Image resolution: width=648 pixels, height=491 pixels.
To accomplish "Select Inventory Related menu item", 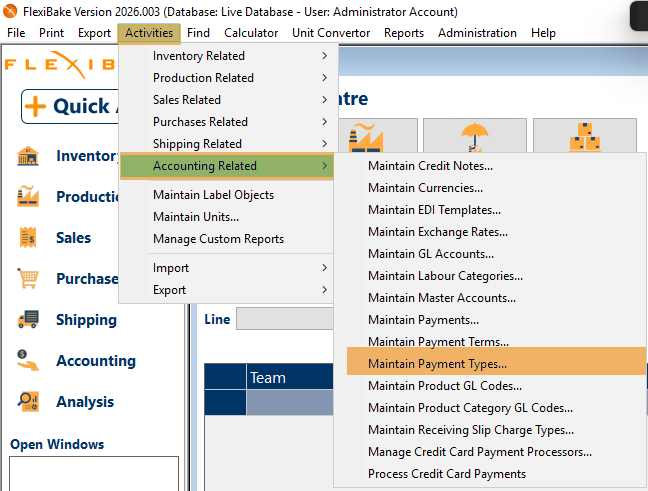I will [x=226, y=55].
